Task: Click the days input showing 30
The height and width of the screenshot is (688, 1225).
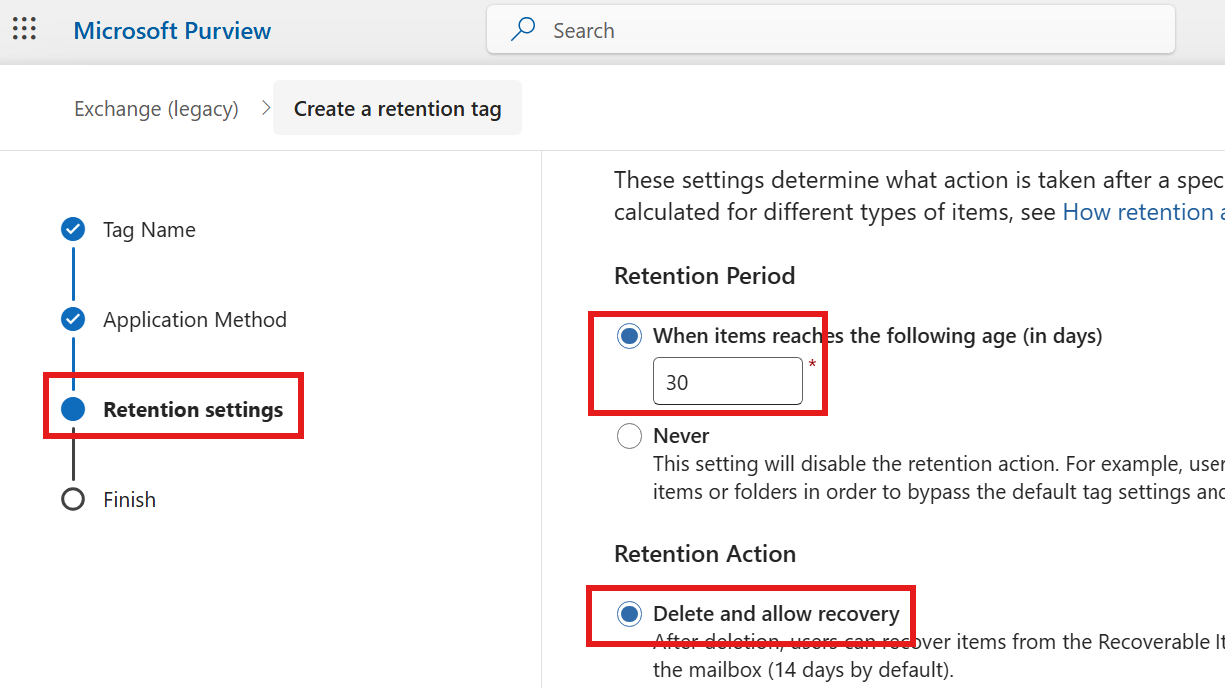Action: tap(727, 381)
